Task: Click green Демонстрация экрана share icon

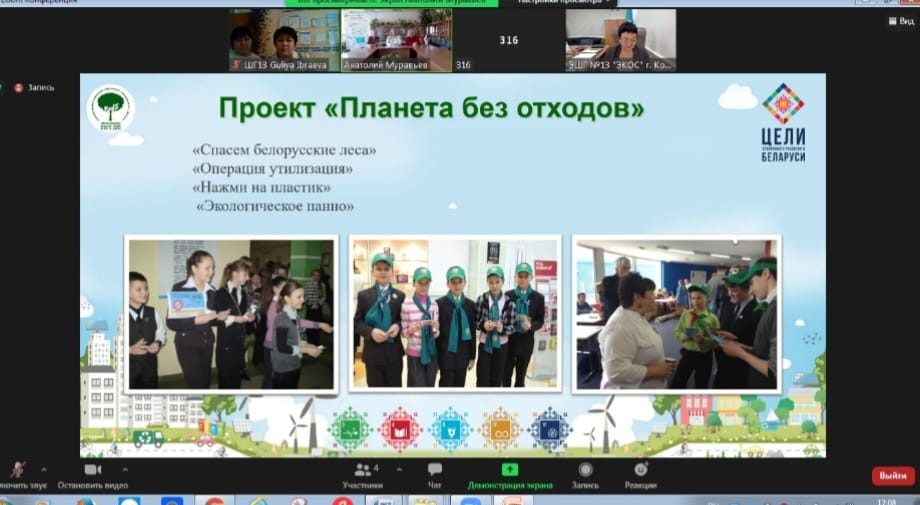Action: (510, 469)
